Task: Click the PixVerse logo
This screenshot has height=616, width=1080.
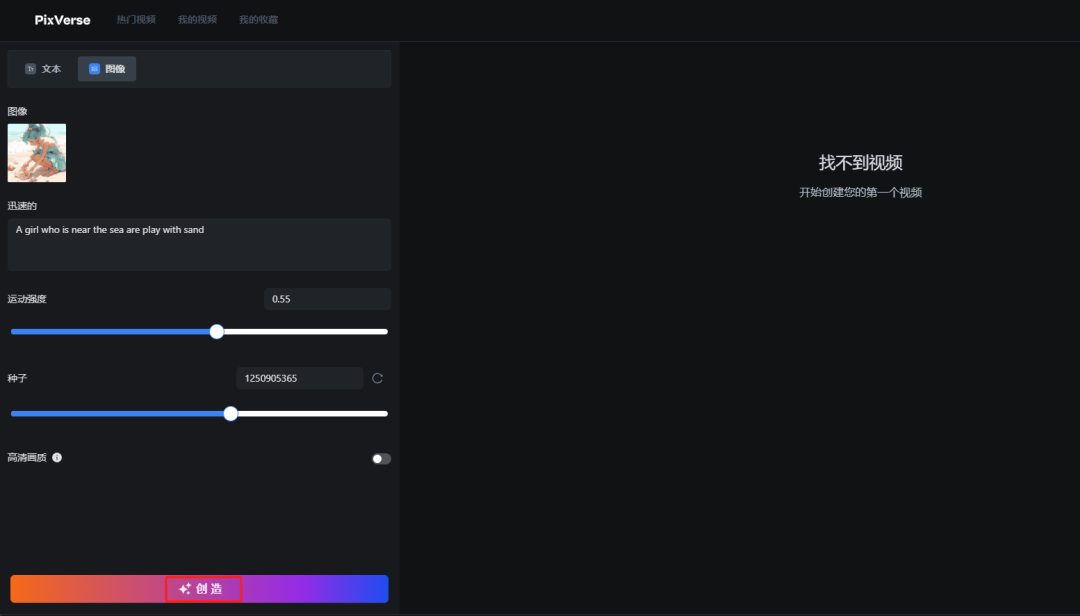Action: 61,19
